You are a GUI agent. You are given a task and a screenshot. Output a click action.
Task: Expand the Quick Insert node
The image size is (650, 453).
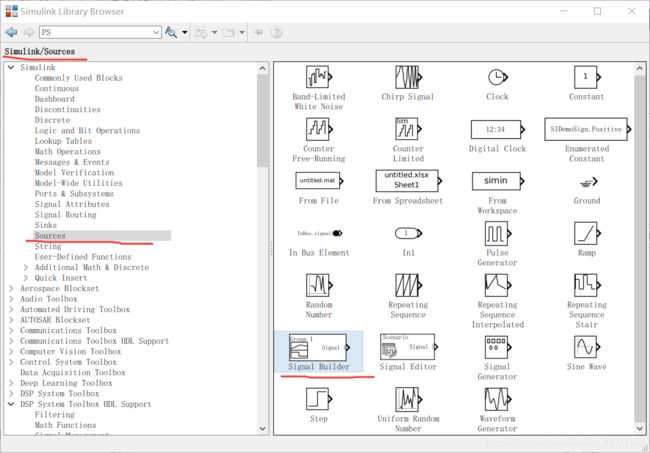pos(26,278)
